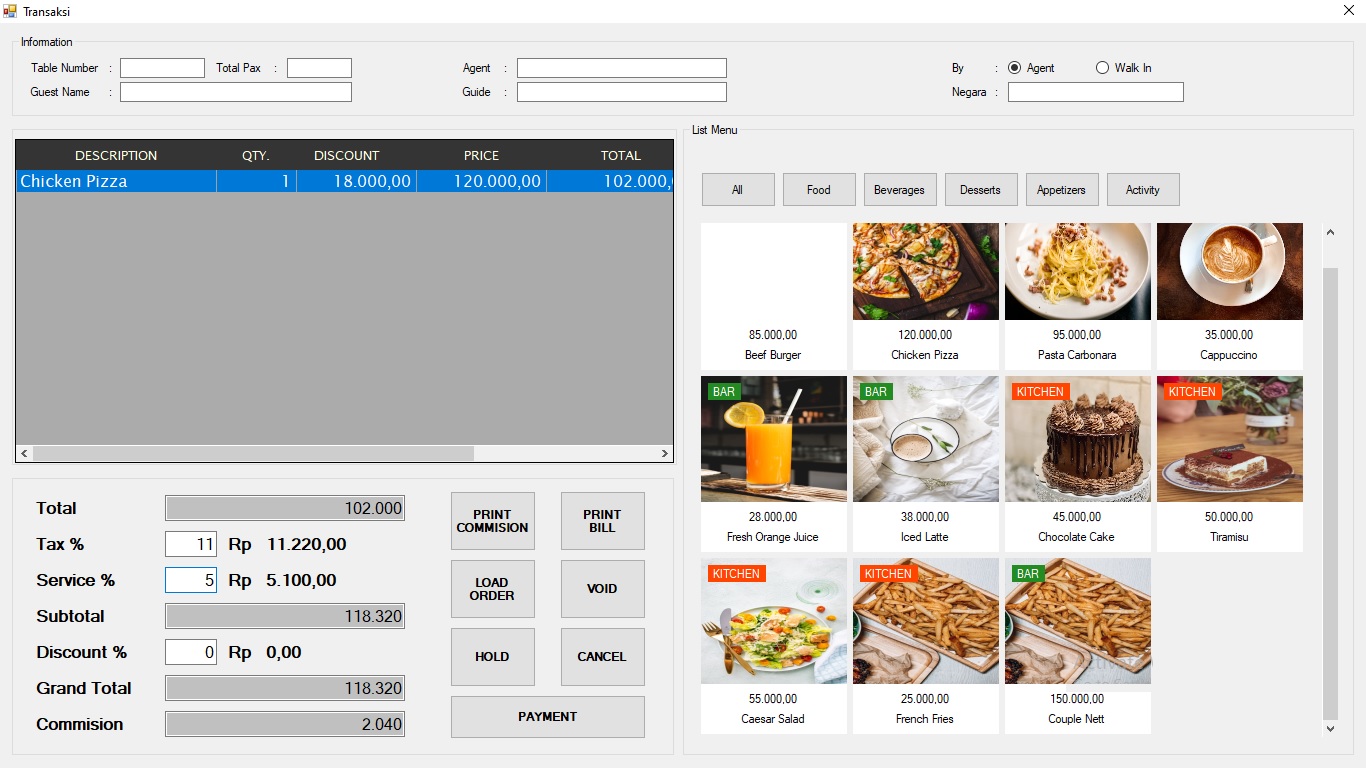Click the Table Number input field
Viewport: 1366px width, 768px height.
(162, 68)
